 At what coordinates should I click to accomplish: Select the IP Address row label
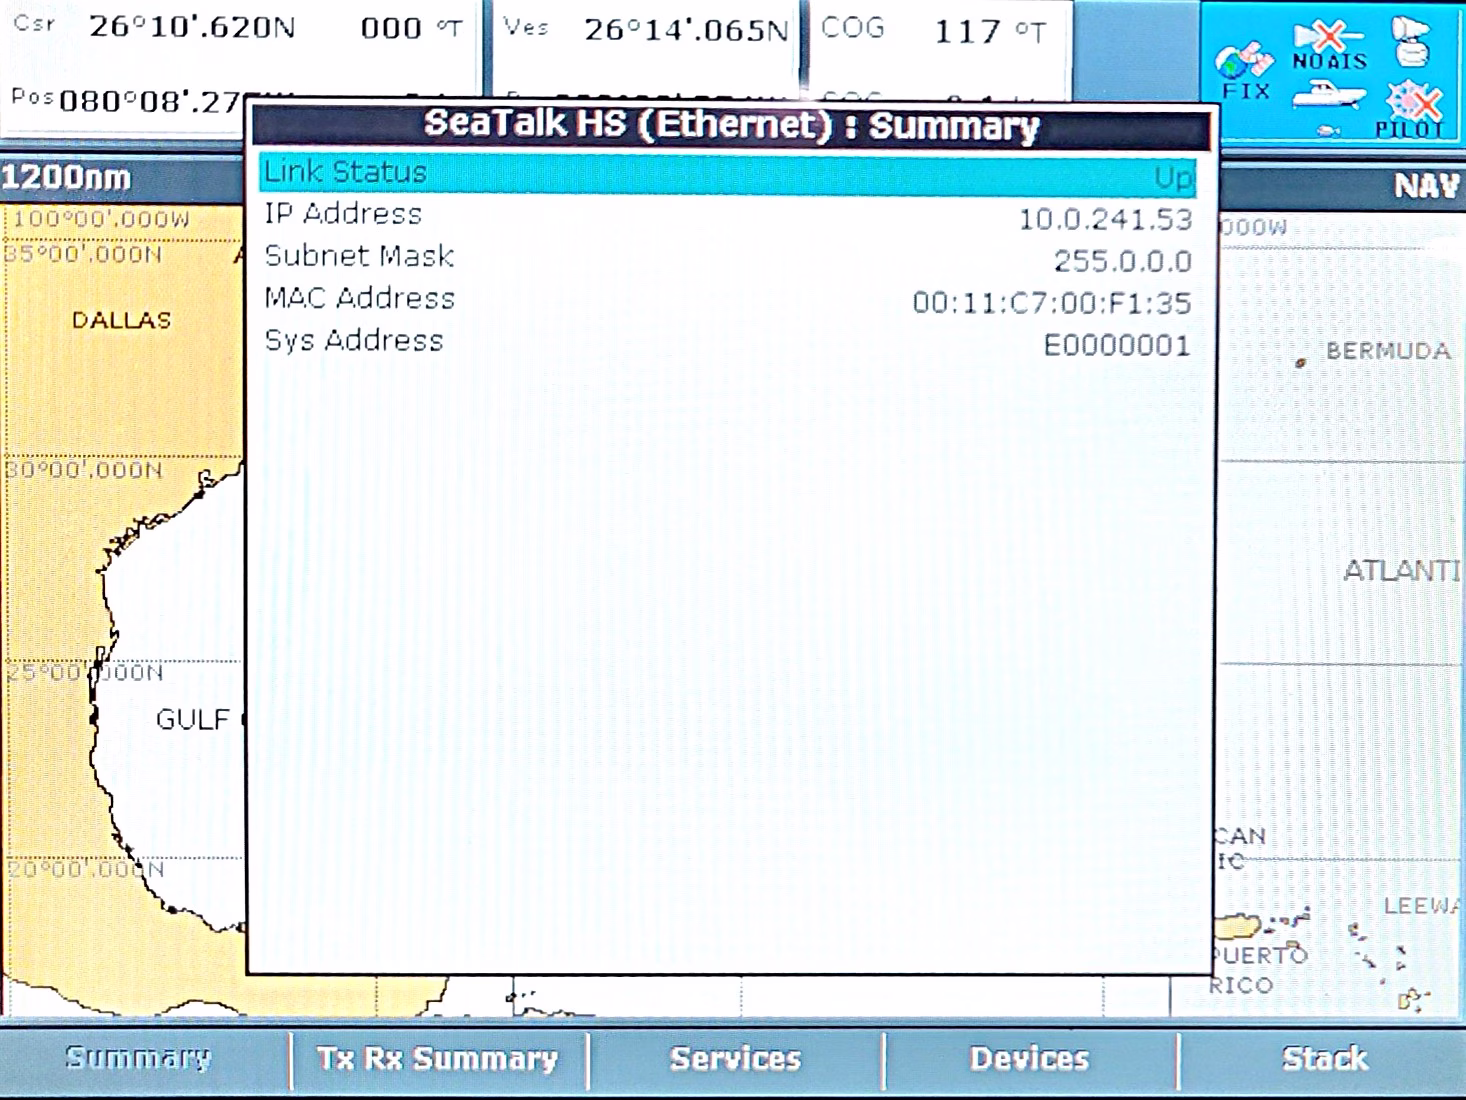pos(343,214)
